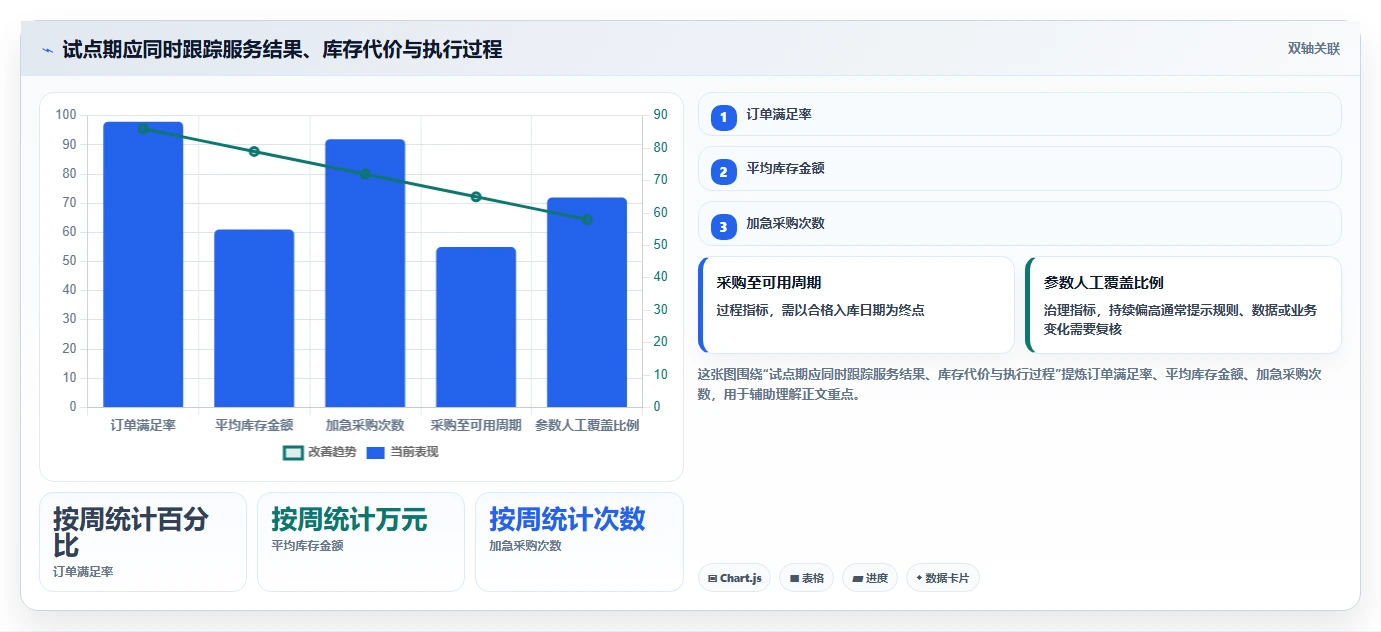Click the number 3 badge
Screen dimensions: 1381x632
pyautogui.click(x=724, y=227)
